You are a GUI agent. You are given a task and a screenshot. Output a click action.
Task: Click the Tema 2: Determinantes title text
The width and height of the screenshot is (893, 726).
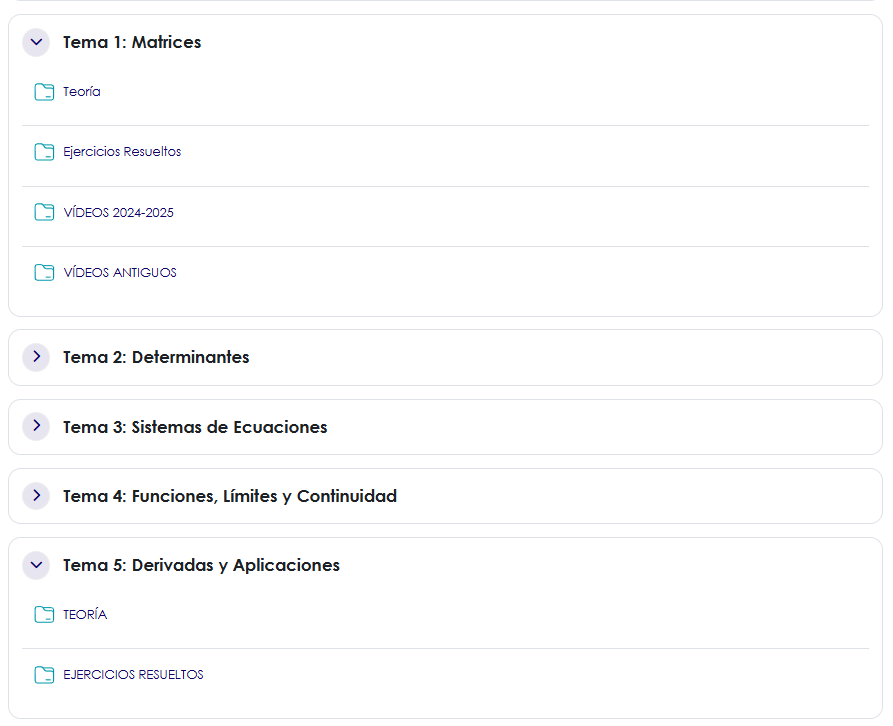pyautogui.click(x=156, y=357)
